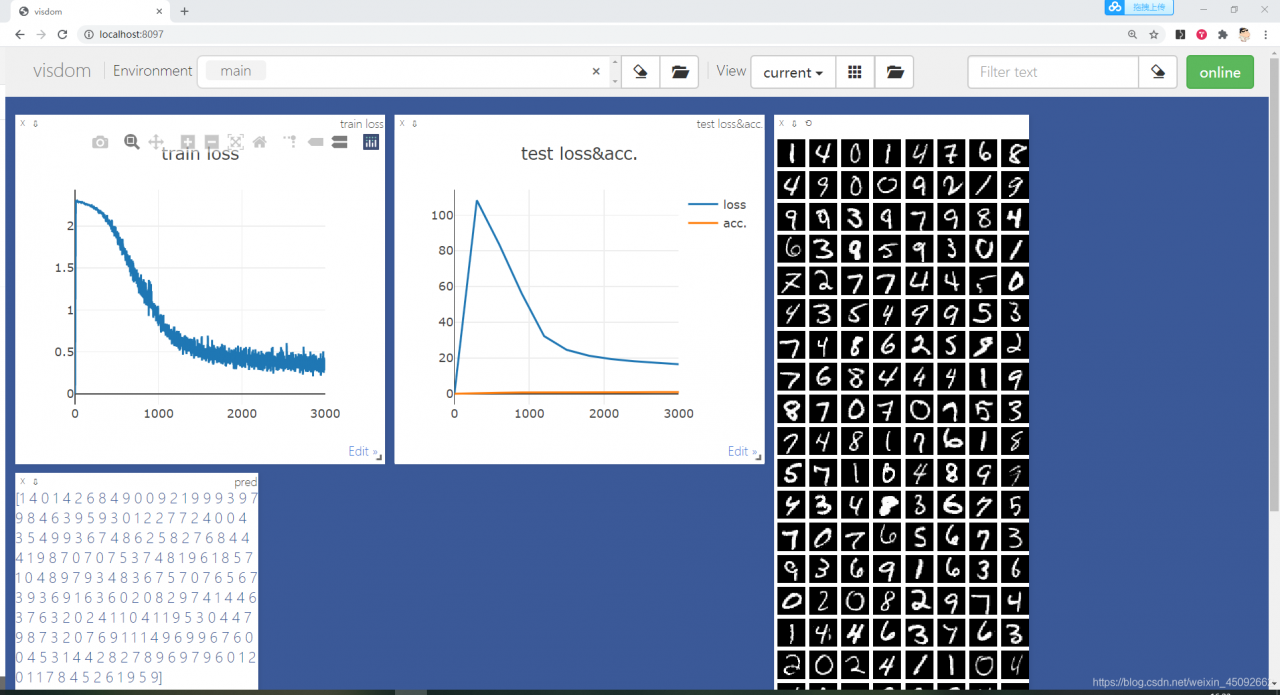Reload the localhost:8097 page
The width and height of the screenshot is (1280, 695).
click(62, 34)
